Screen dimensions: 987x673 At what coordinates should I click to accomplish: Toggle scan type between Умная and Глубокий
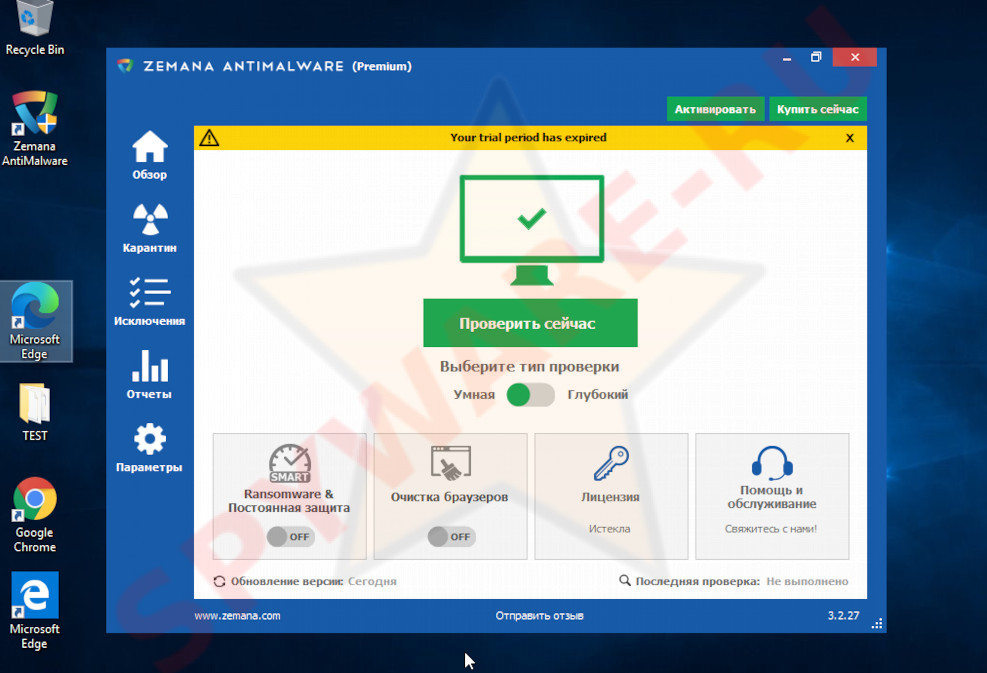pyautogui.click(x=530, y=395)
